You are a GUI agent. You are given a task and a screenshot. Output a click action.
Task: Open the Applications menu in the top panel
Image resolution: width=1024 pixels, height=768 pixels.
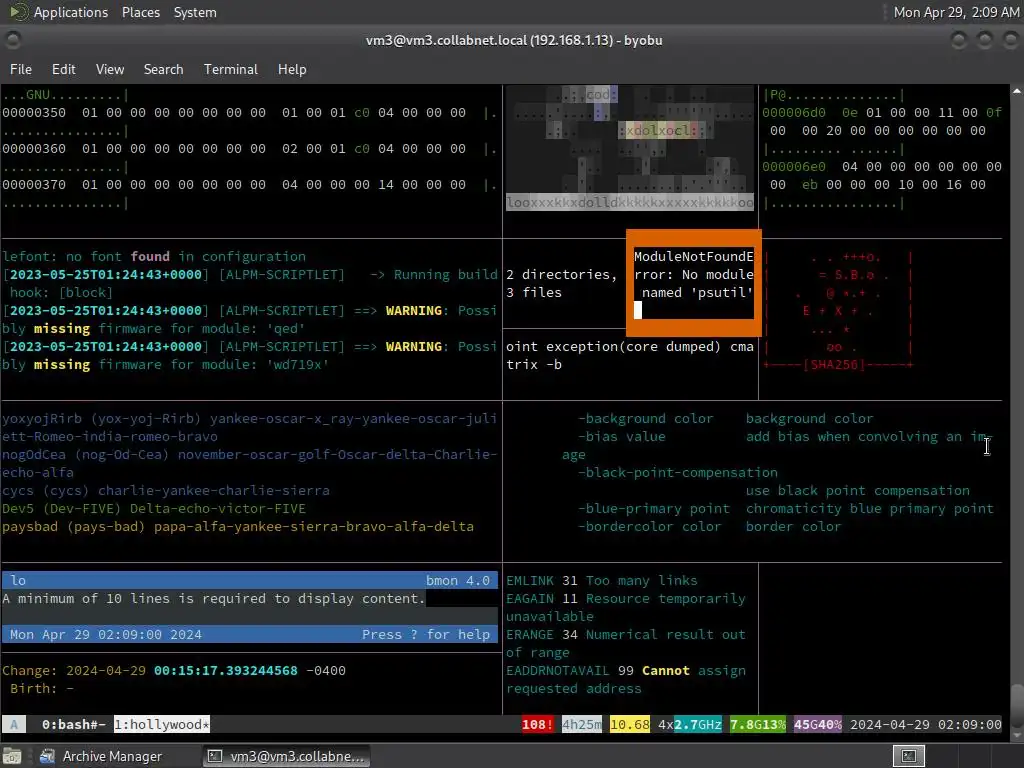click(x=71, y=12)
